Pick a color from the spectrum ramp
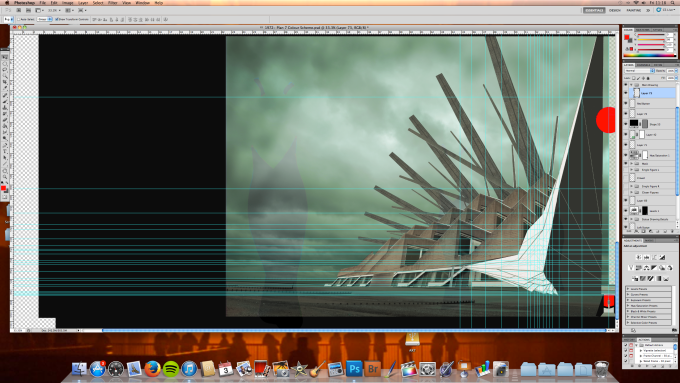This screenshot has height=383, width=680. tap(650, 55)
